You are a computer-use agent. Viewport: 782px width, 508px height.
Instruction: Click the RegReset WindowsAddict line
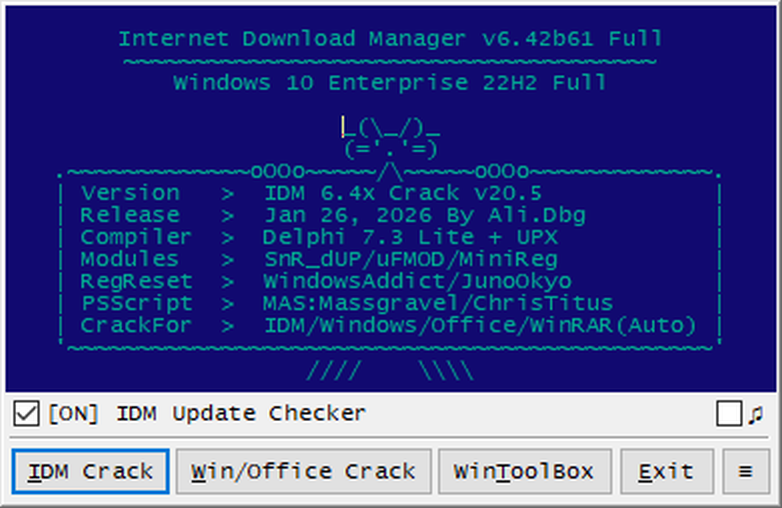click(x=390, y=281)
